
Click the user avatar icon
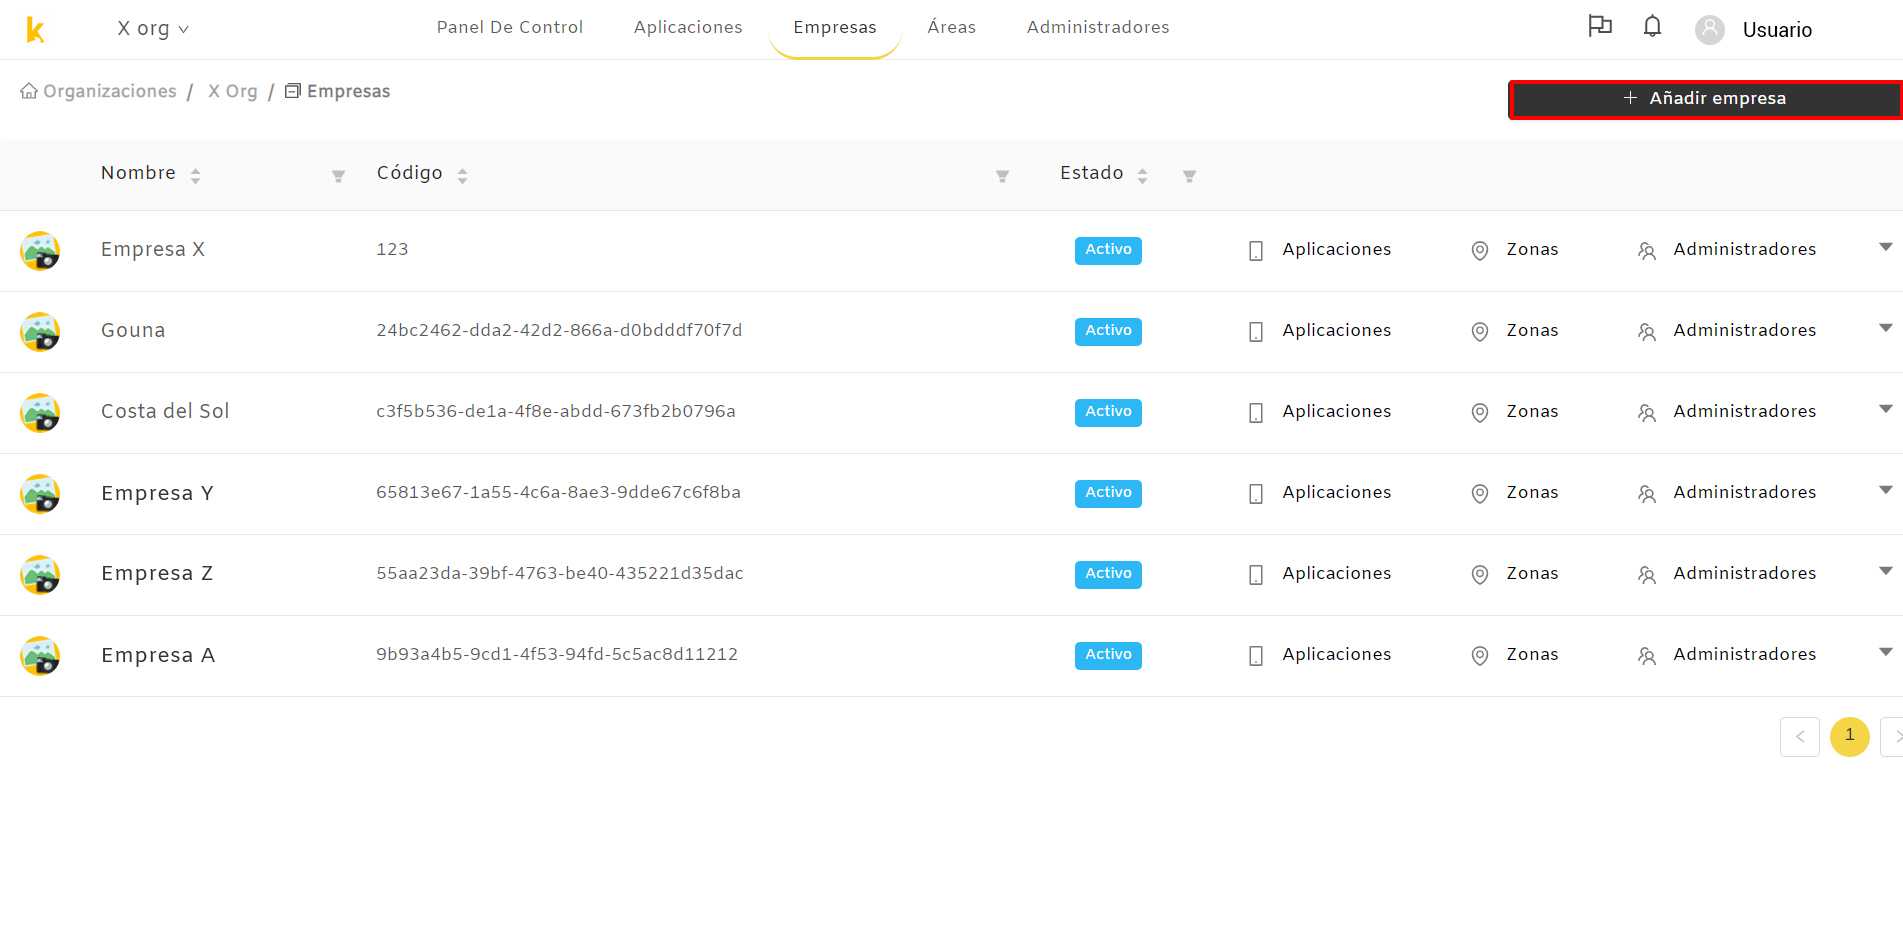coord(1710,30)
